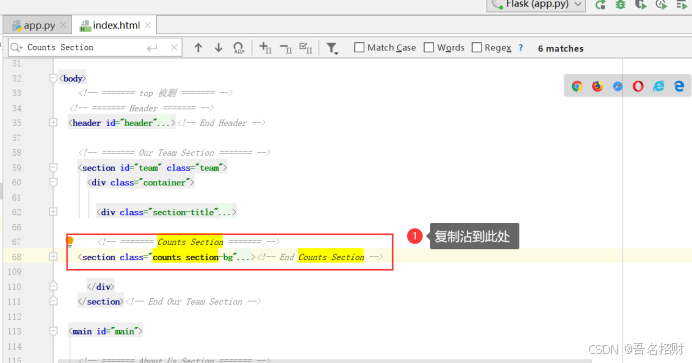Go to previous search occurrence arrow

coord(198,48)
